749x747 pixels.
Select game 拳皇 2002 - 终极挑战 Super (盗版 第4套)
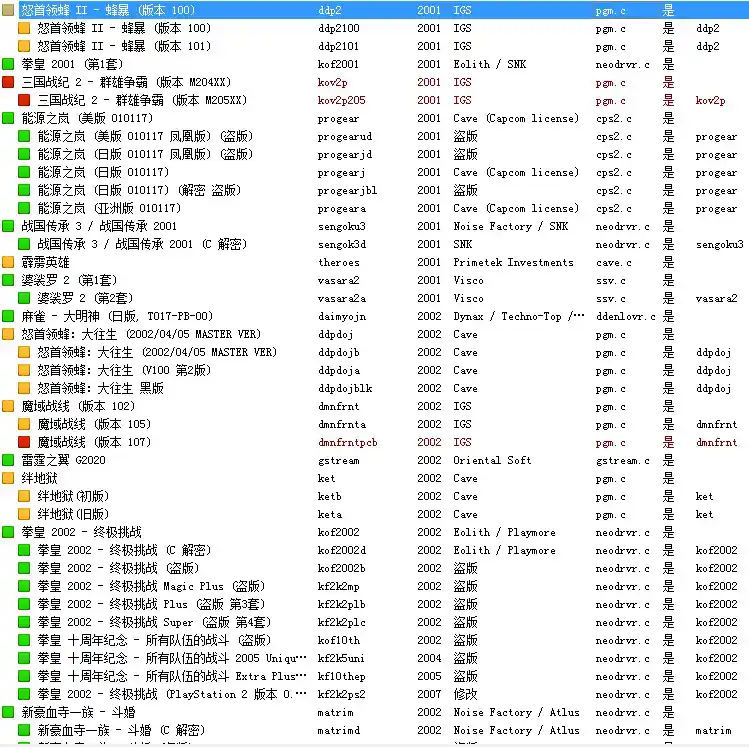point(154,622)
